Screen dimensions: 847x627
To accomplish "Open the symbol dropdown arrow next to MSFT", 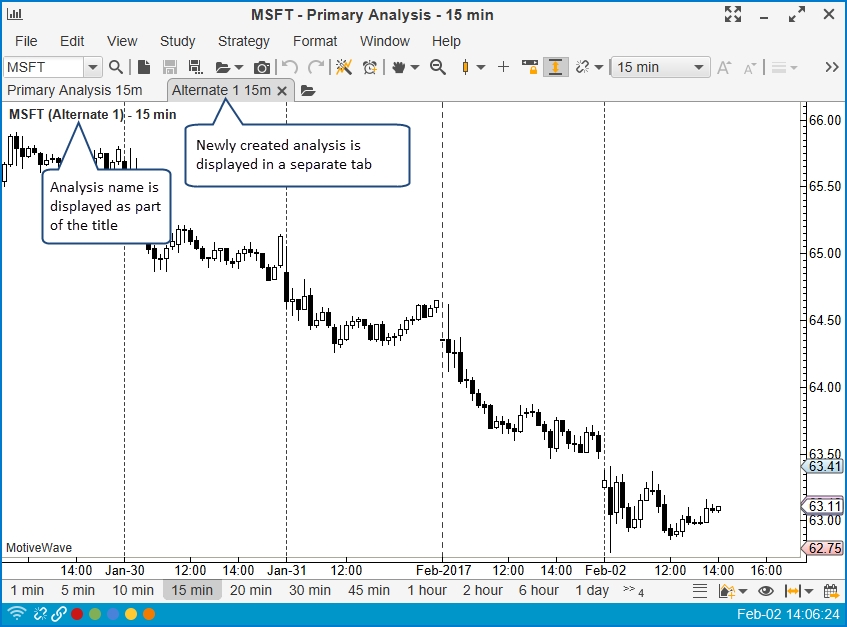I will [x=92, y=68].
